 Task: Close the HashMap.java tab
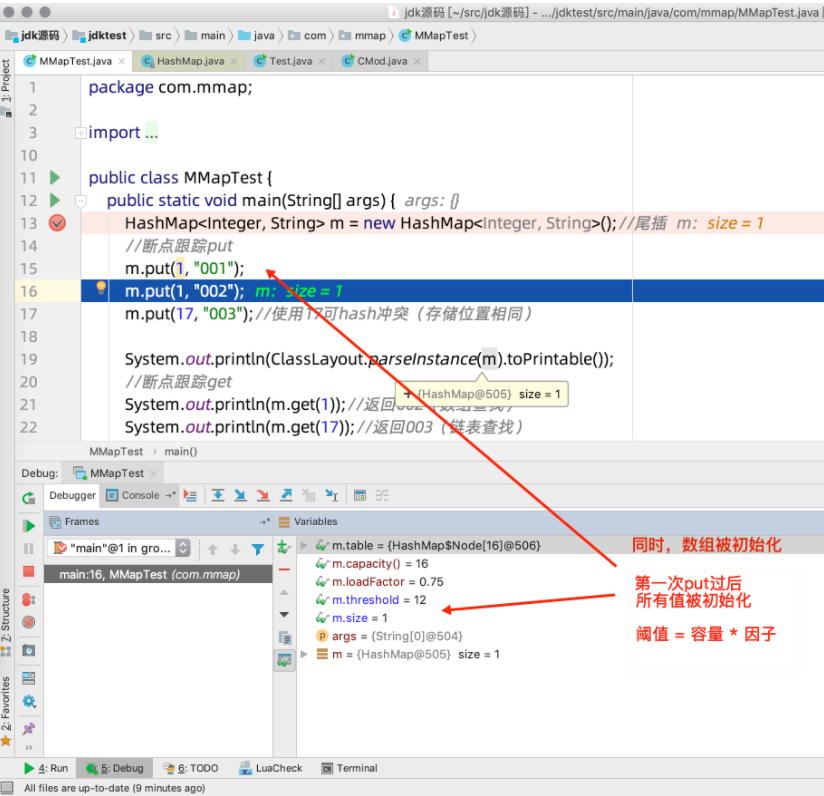233,62
